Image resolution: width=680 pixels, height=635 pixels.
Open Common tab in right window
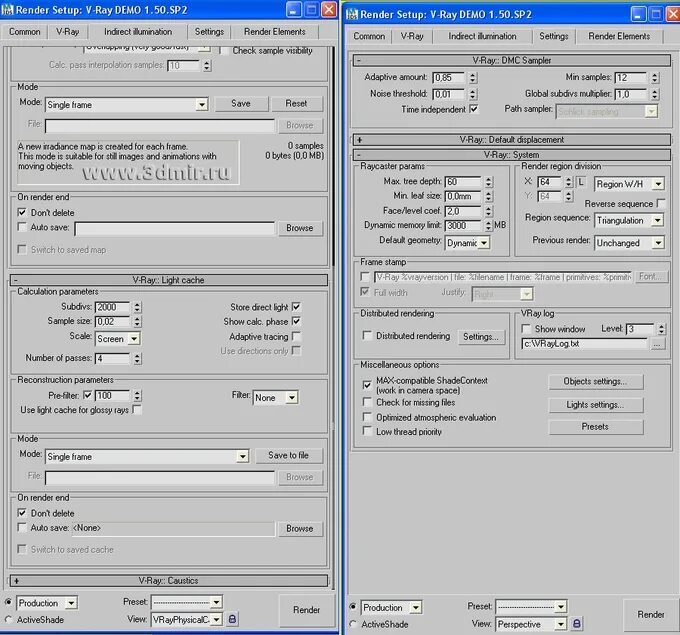[x=369, y=36]
